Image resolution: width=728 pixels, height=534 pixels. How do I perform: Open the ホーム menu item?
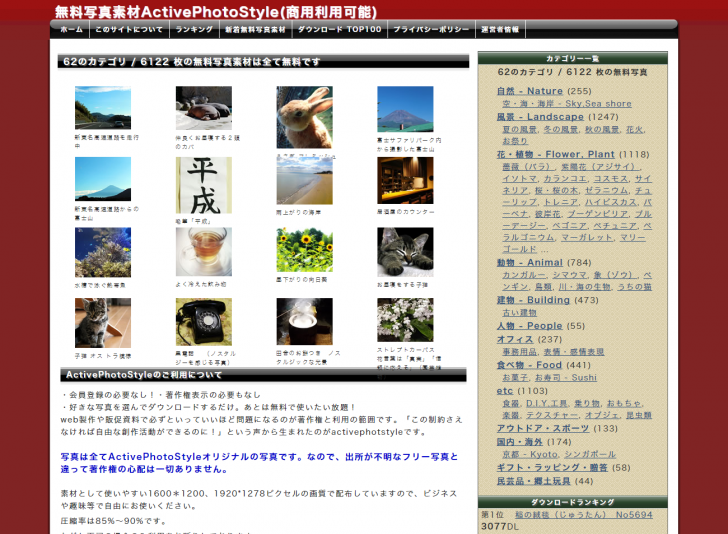click(x=71, y=29)
